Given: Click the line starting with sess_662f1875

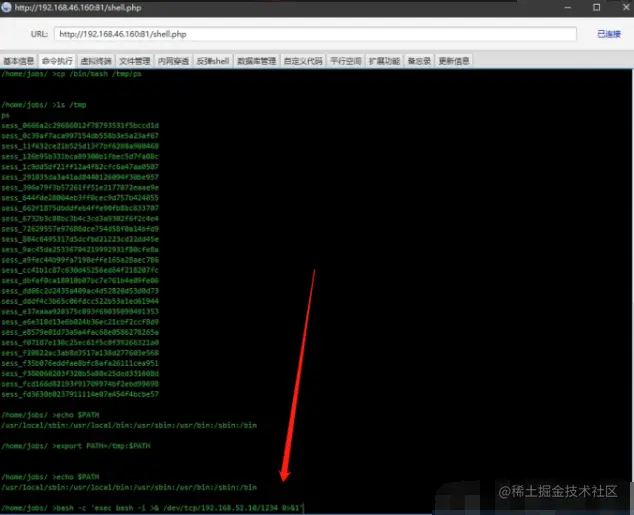Looking at the screenshot, I should click(80, 208).
